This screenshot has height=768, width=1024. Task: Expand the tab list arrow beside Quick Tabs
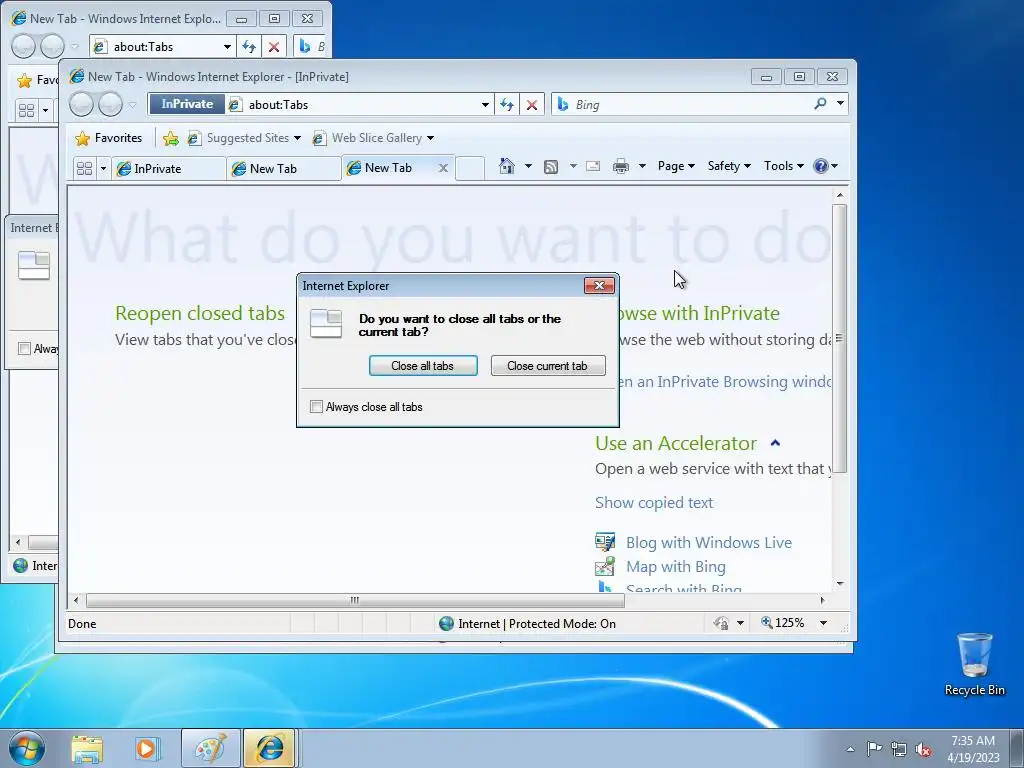pos(103,168)
